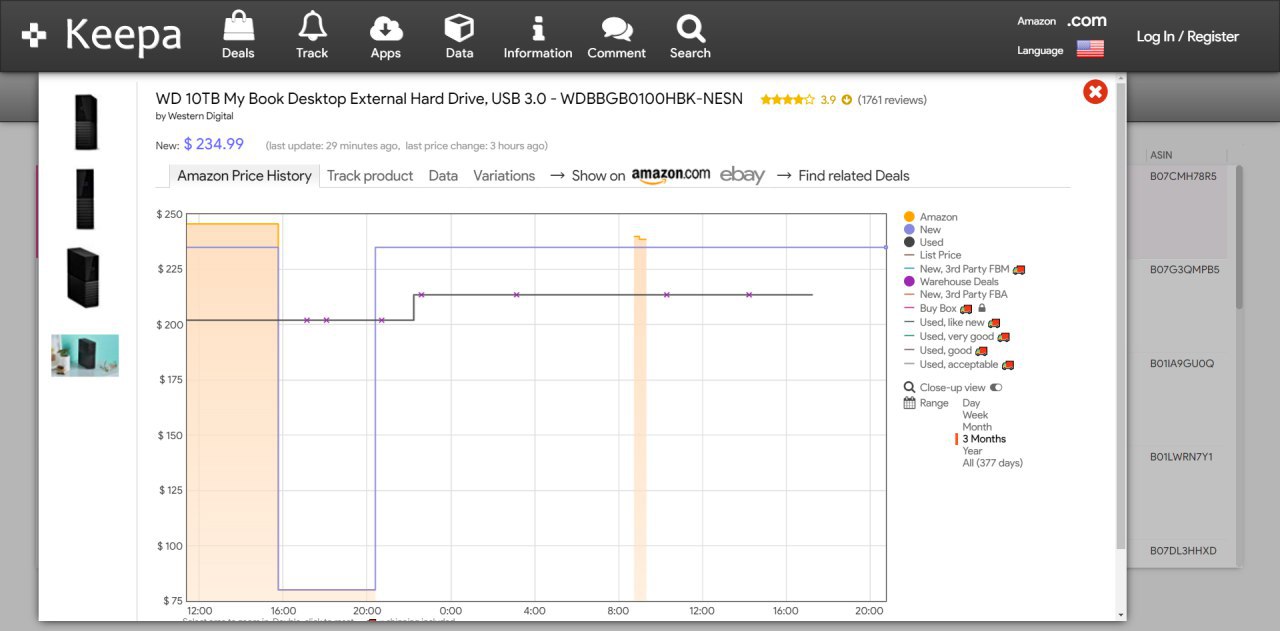The width and height of the screenshot is (1280, 631).
Task: Click truck icon next to Used, acceptable
Action: click(1008, 365)
